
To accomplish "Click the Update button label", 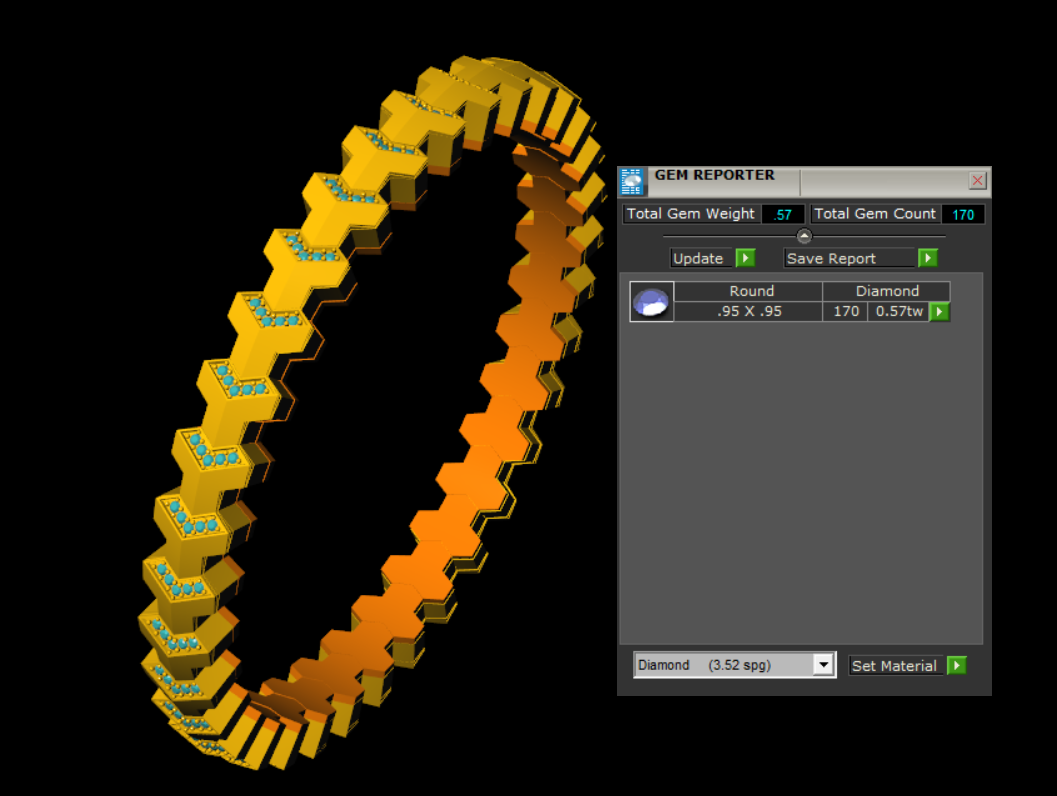I will 698,258.
